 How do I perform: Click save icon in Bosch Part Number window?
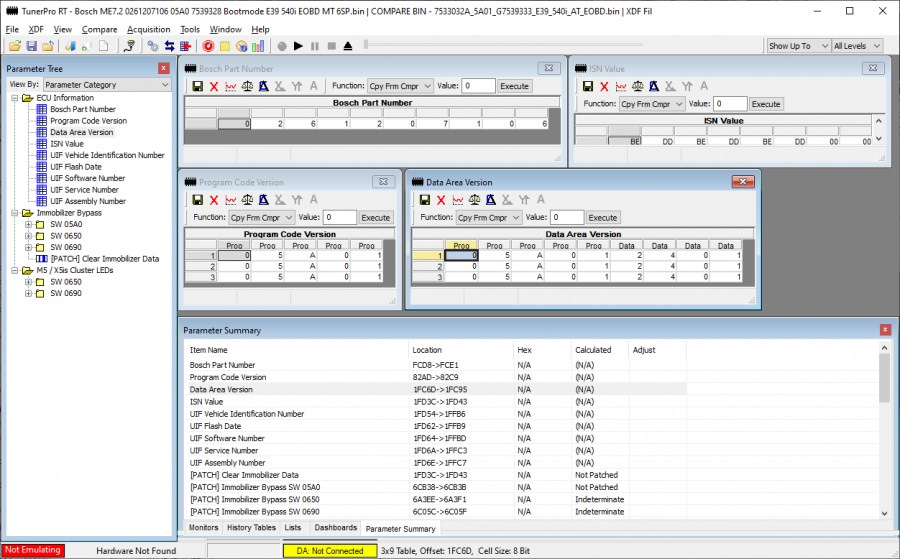point(197,86)
